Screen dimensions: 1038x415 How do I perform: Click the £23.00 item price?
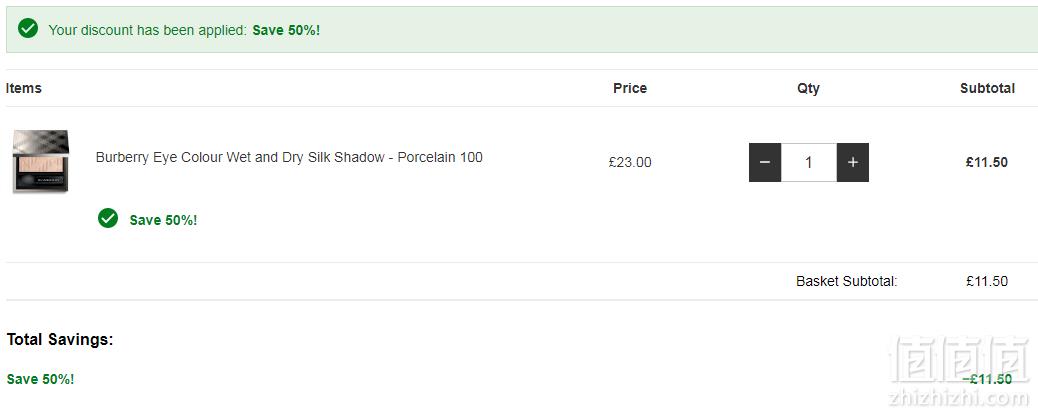[x=630, y=162]
